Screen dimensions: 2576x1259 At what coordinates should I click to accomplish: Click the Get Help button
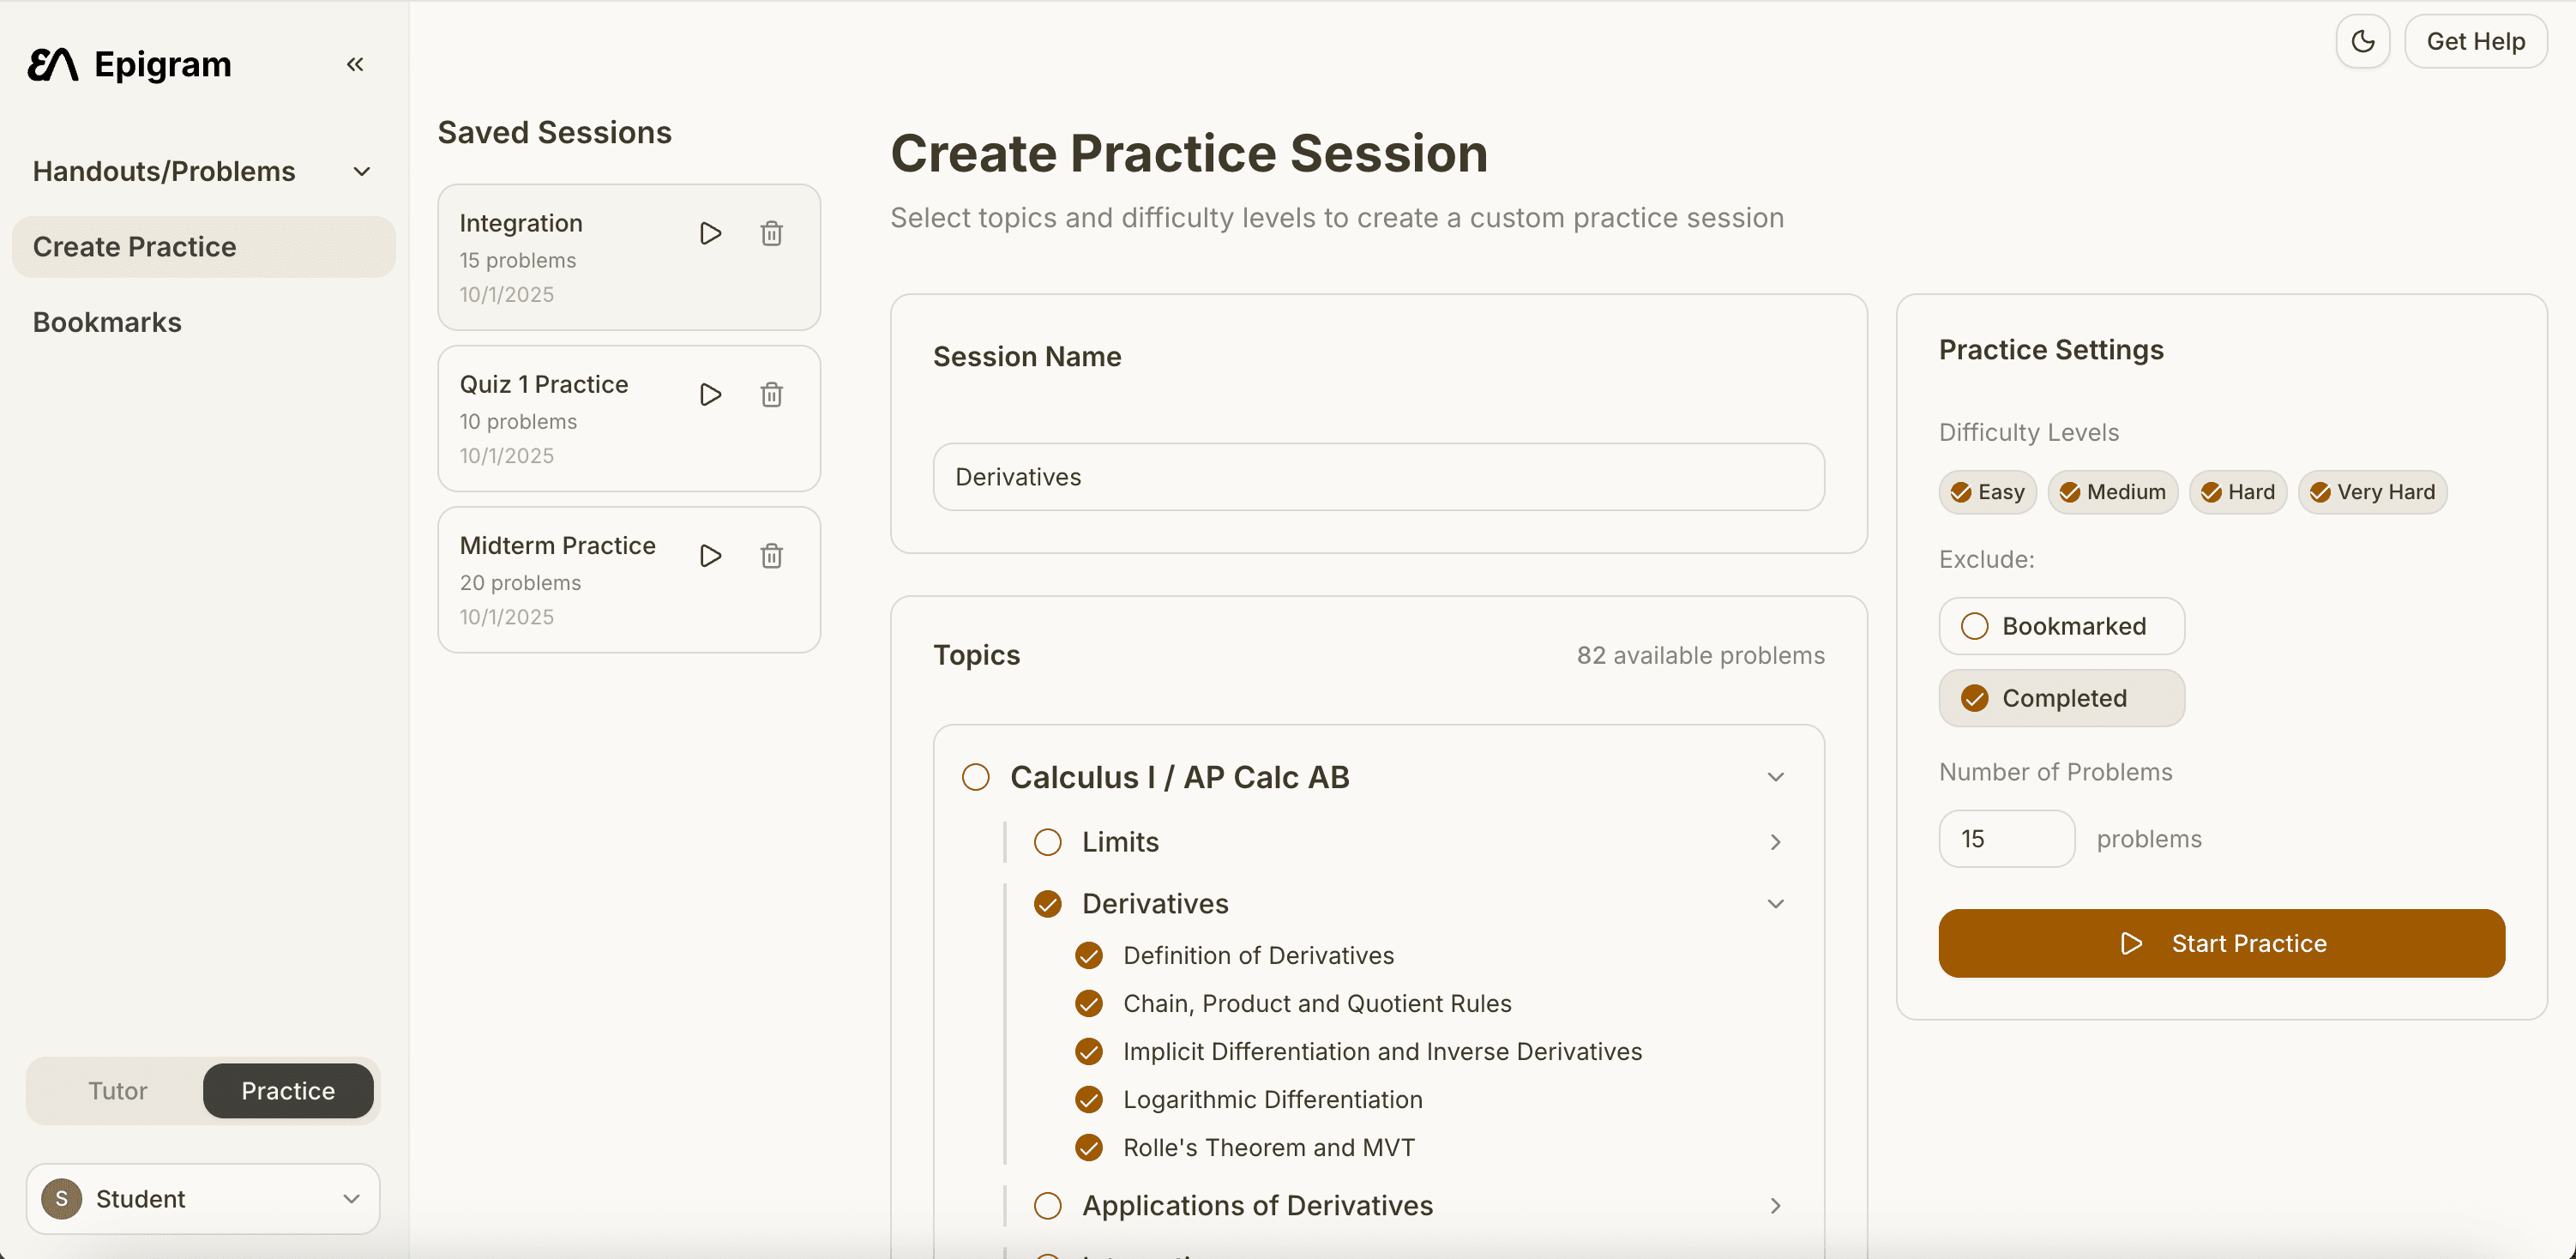(x=2475, y=42)
